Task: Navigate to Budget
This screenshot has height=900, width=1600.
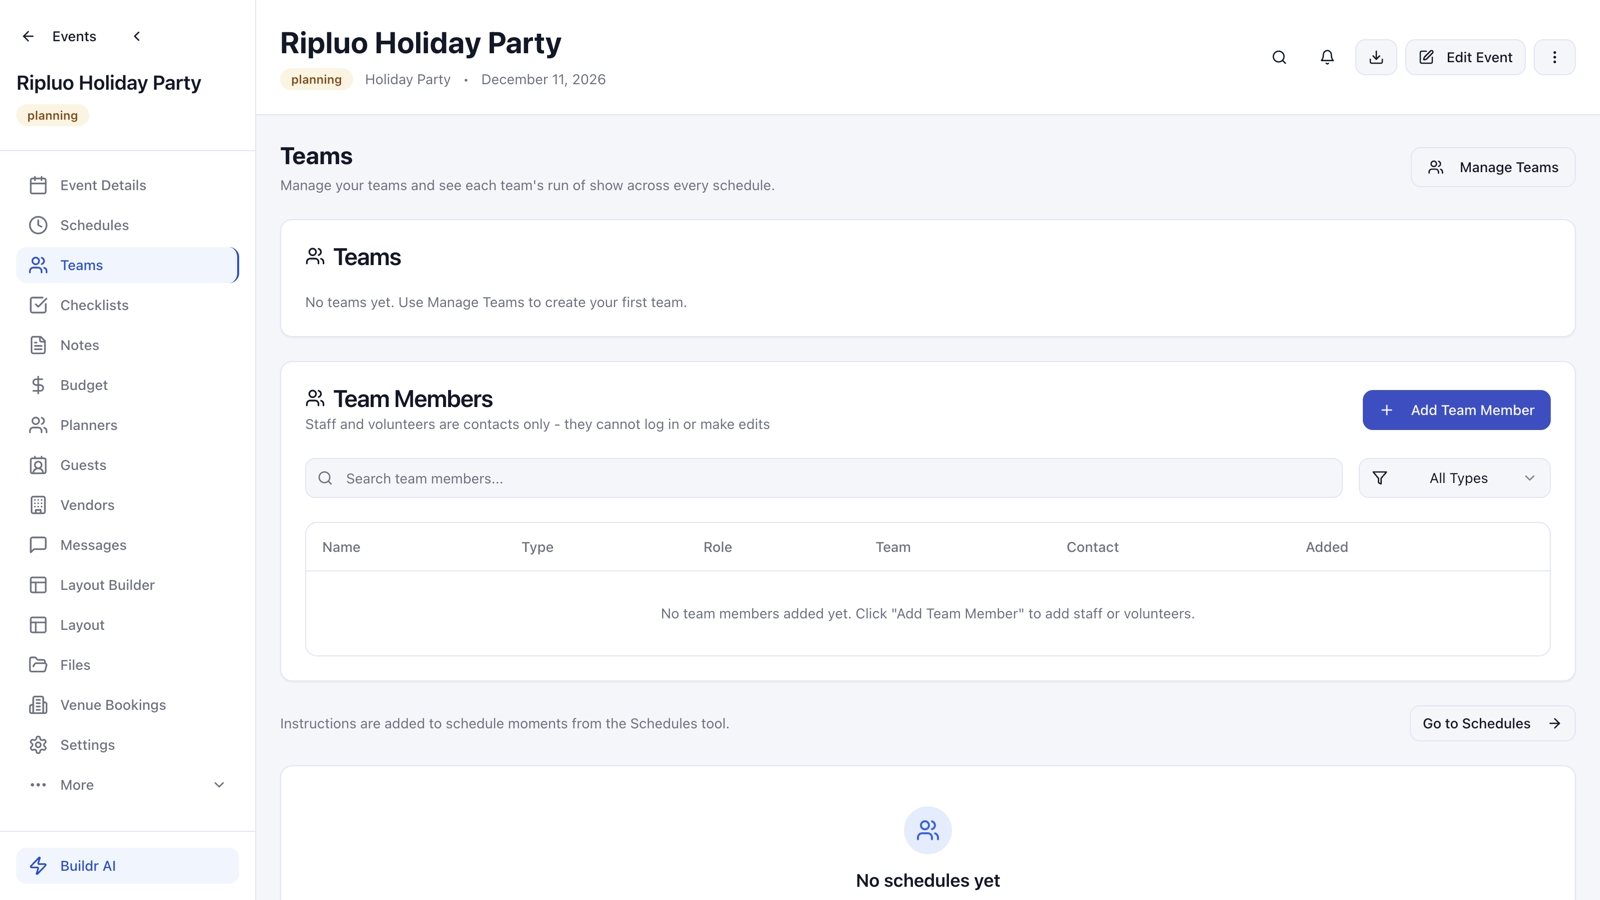Action: 128,385
